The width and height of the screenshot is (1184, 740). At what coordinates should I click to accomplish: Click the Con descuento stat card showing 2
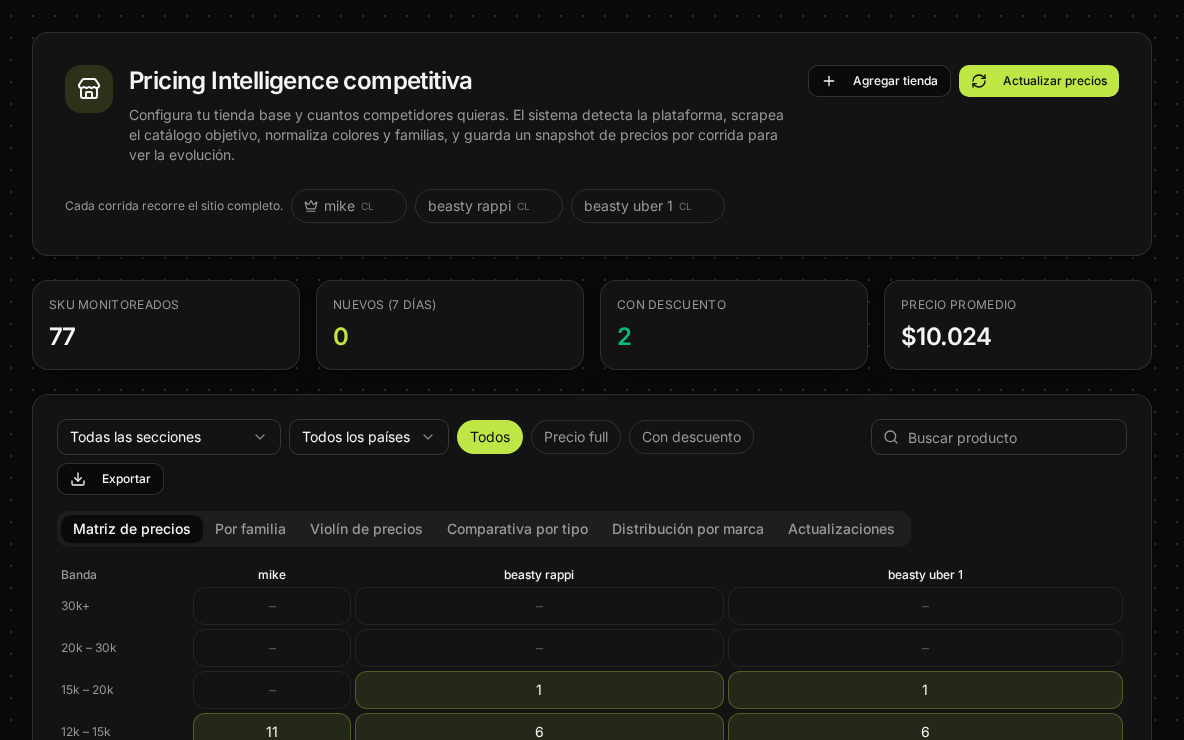point(734,325)
